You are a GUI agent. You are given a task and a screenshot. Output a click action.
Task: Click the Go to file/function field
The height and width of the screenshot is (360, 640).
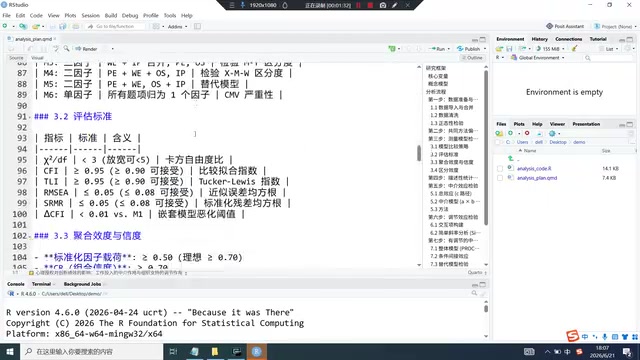point(116,26)
